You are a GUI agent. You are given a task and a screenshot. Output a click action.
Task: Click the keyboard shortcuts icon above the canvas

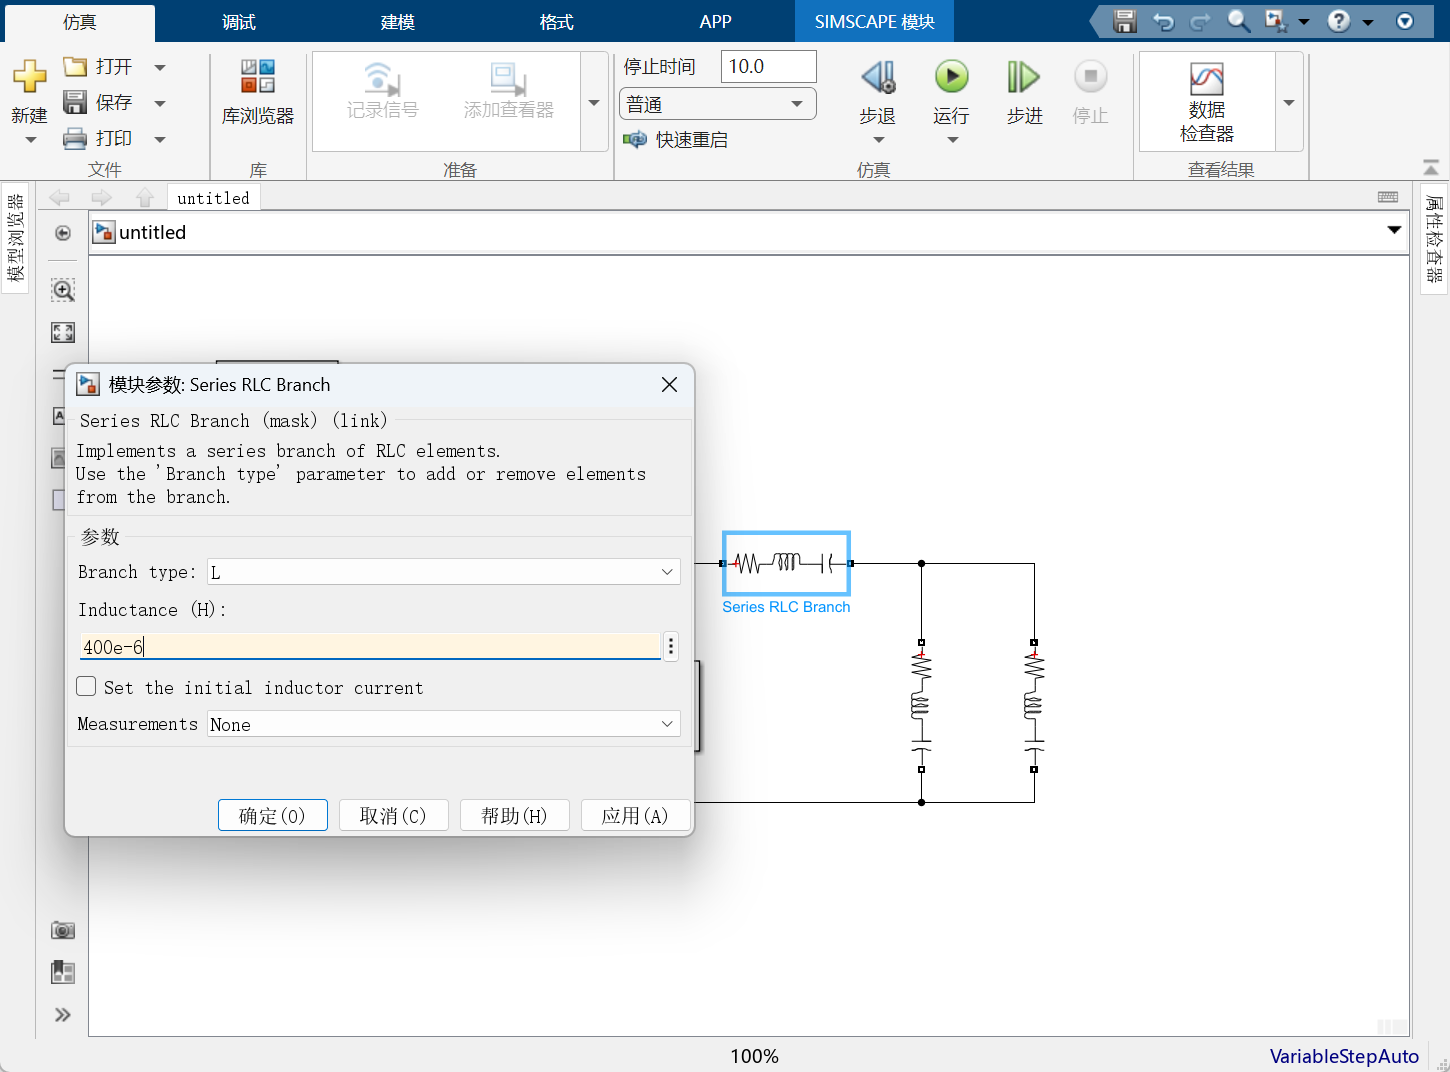click(1388, 197)
